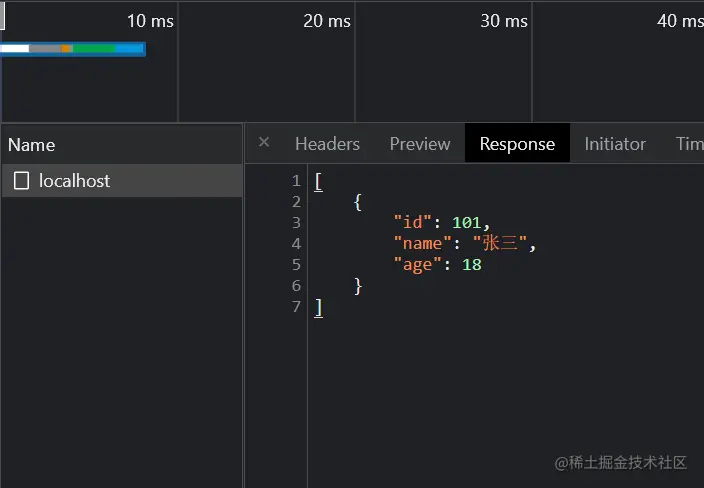
Task: Click the closing curly brace on line 6
Action: pos(358,286)
